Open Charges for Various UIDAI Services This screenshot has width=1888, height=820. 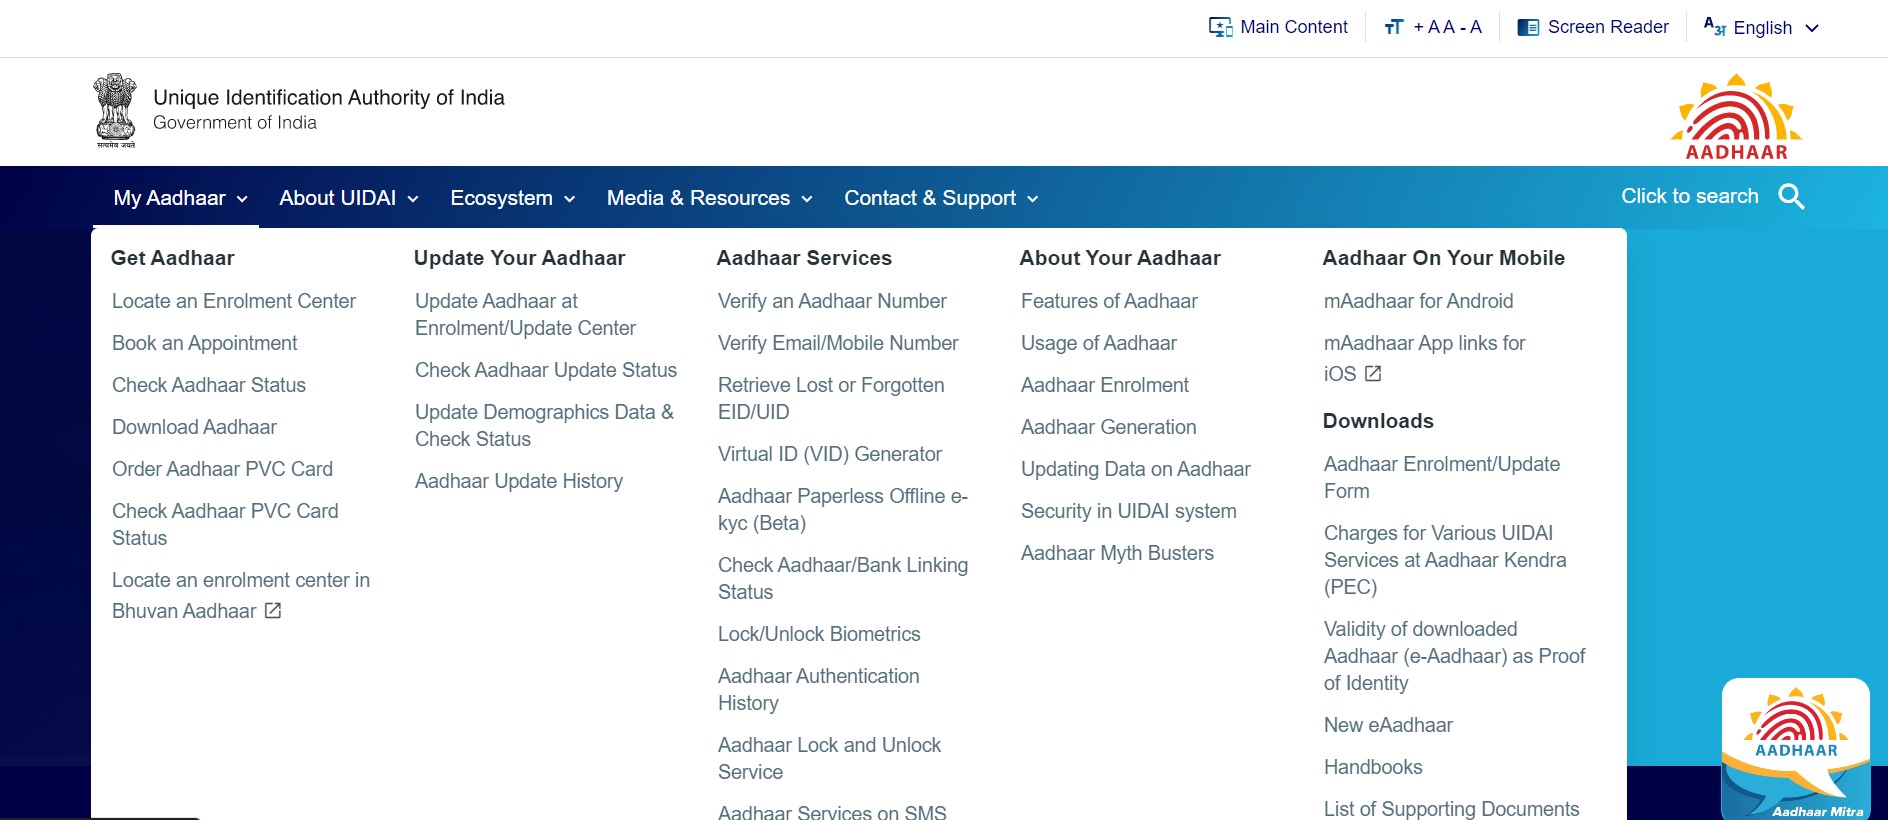(x=1445, y=560)
